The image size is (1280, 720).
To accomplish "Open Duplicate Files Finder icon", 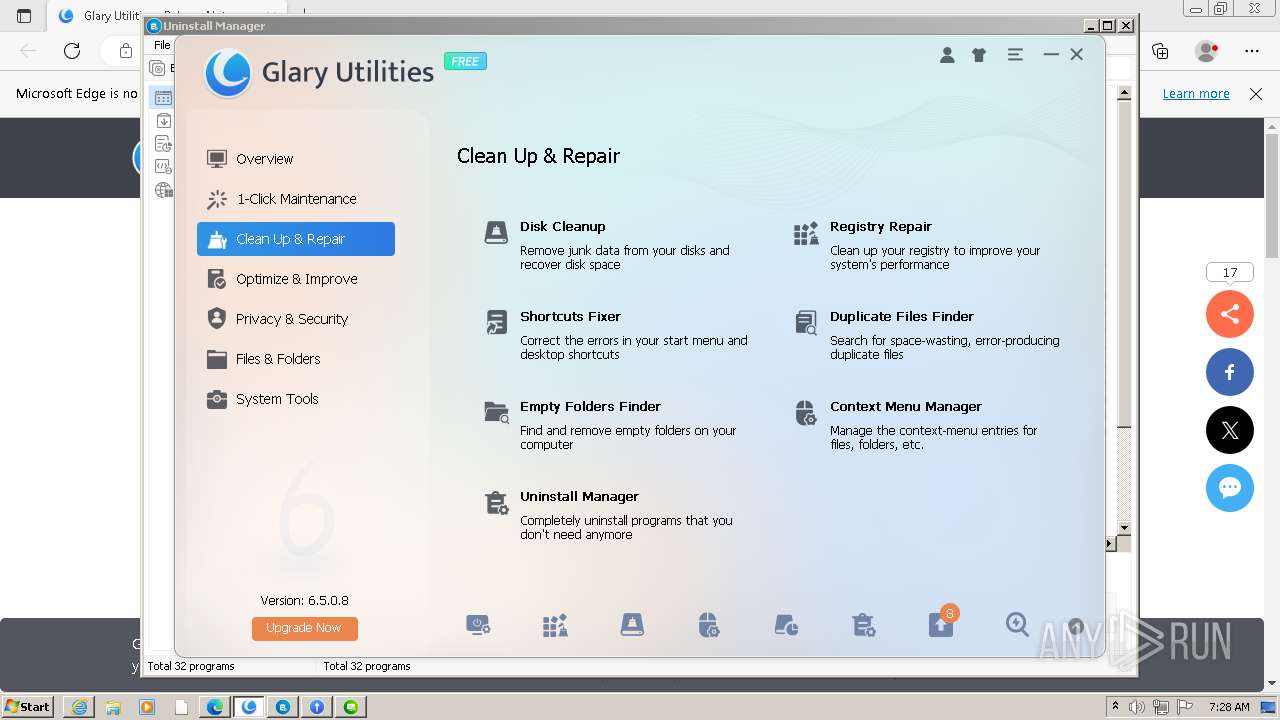I will click(806, 323).
